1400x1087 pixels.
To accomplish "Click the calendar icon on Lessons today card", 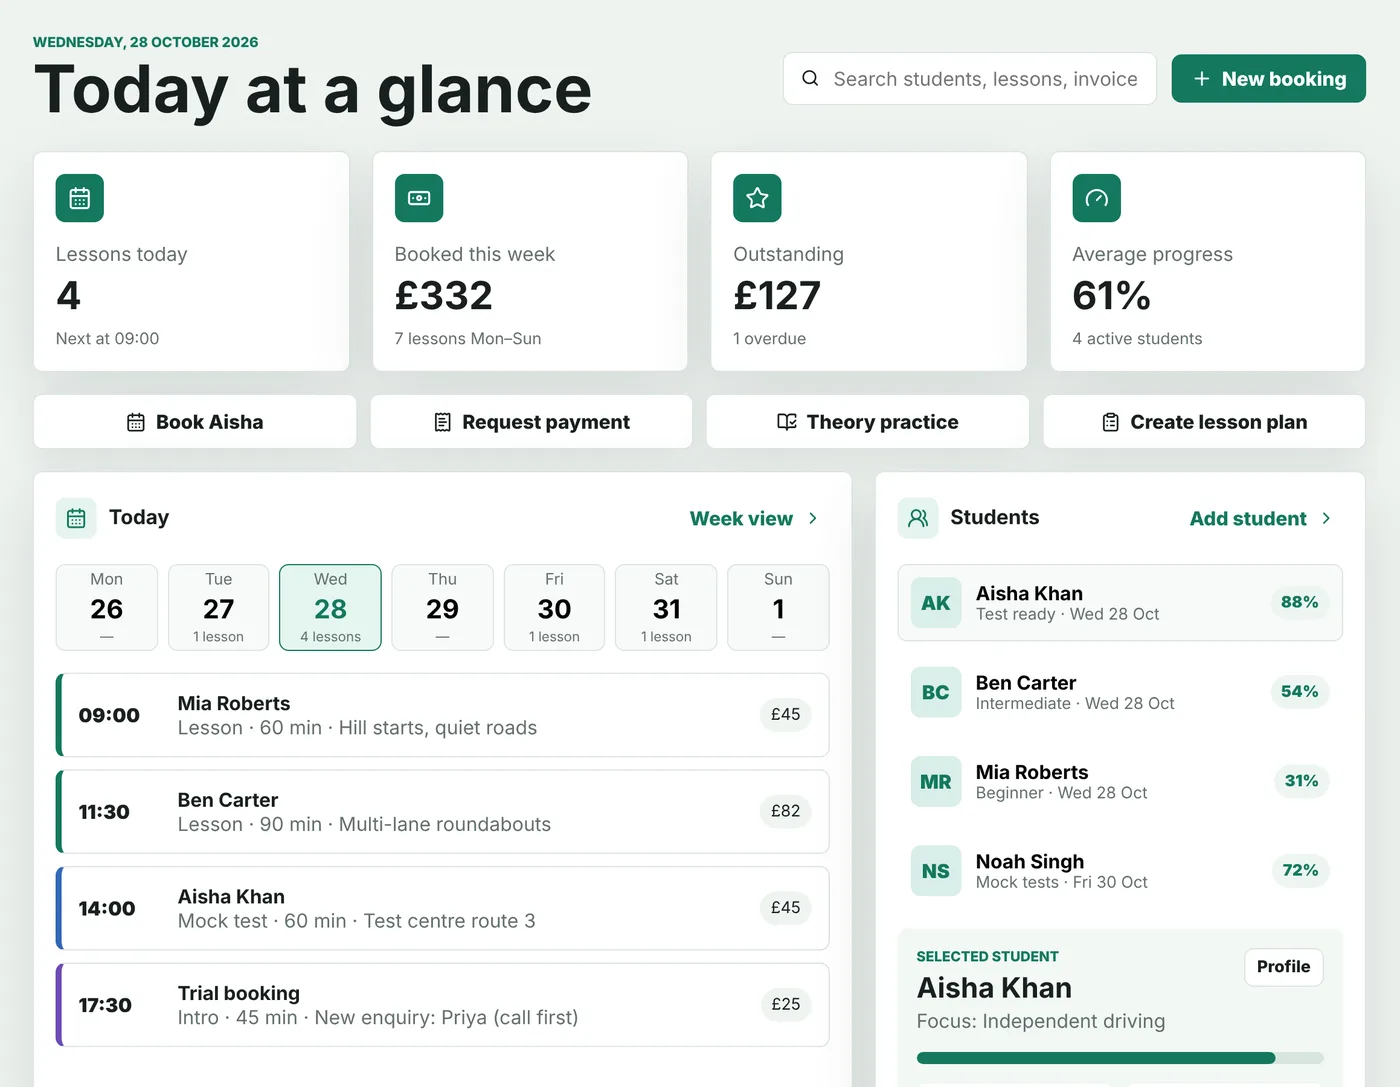I will tap(80, 198).
